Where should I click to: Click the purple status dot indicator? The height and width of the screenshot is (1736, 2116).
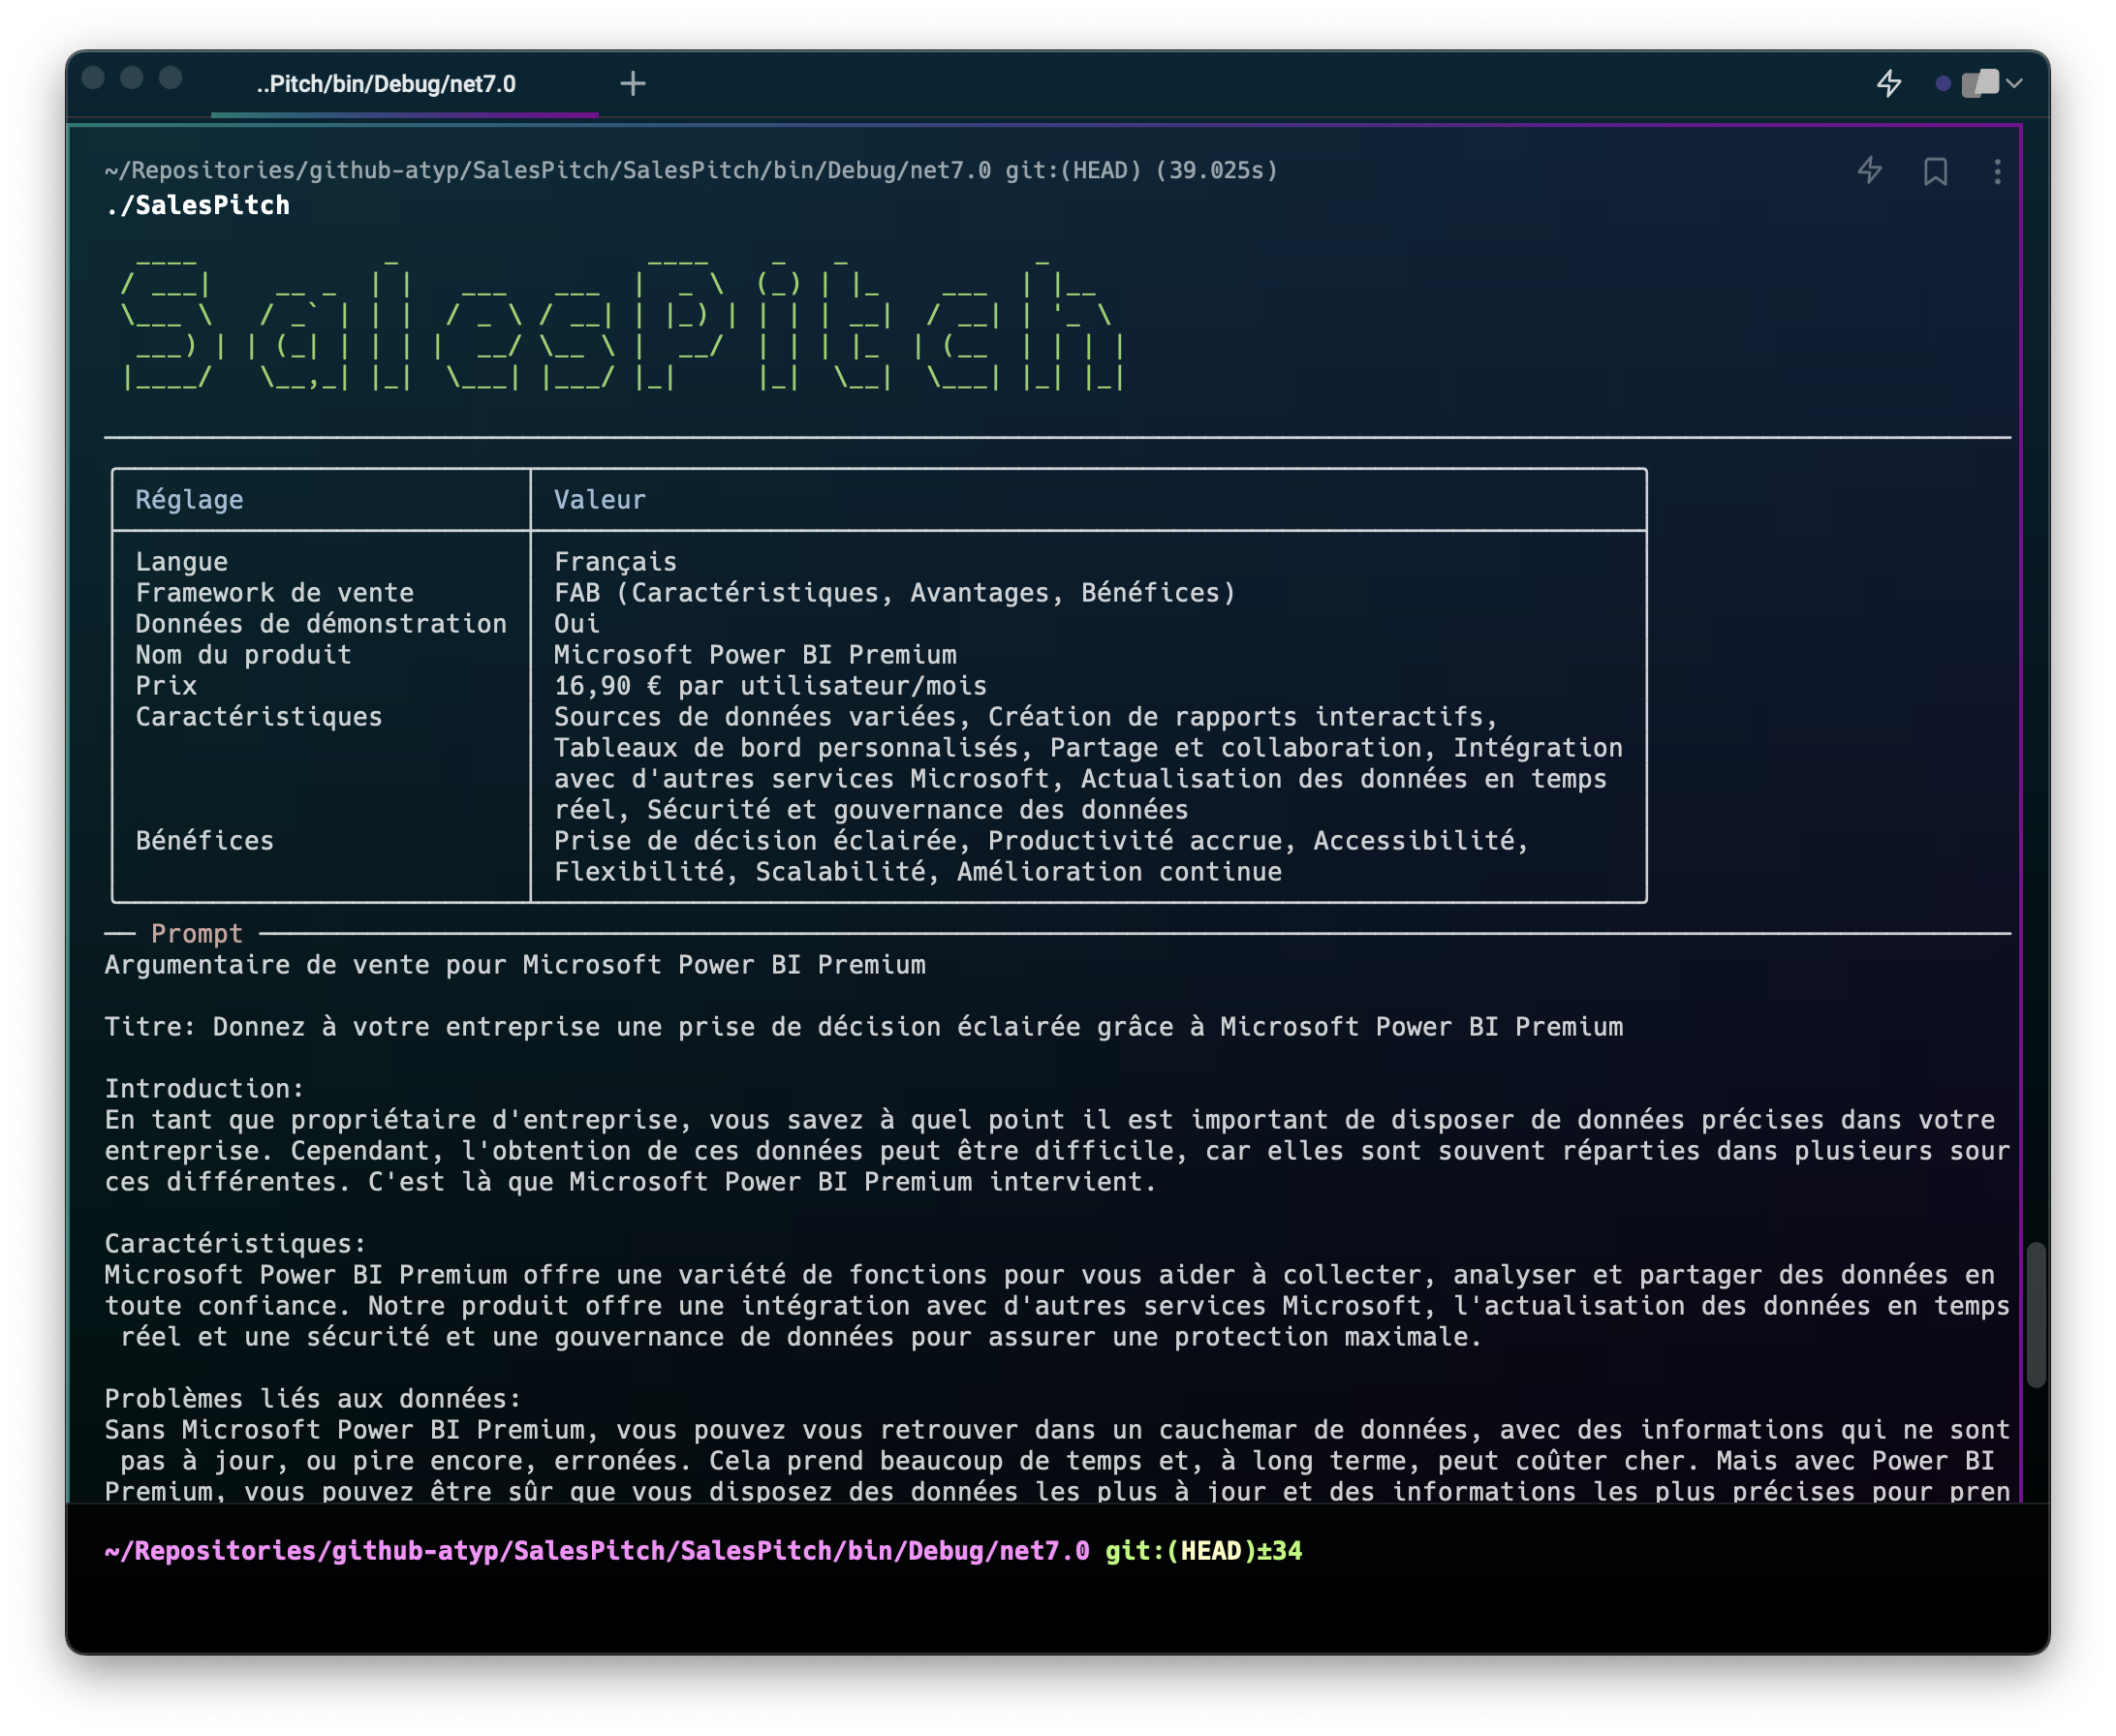coord(1942,83)
